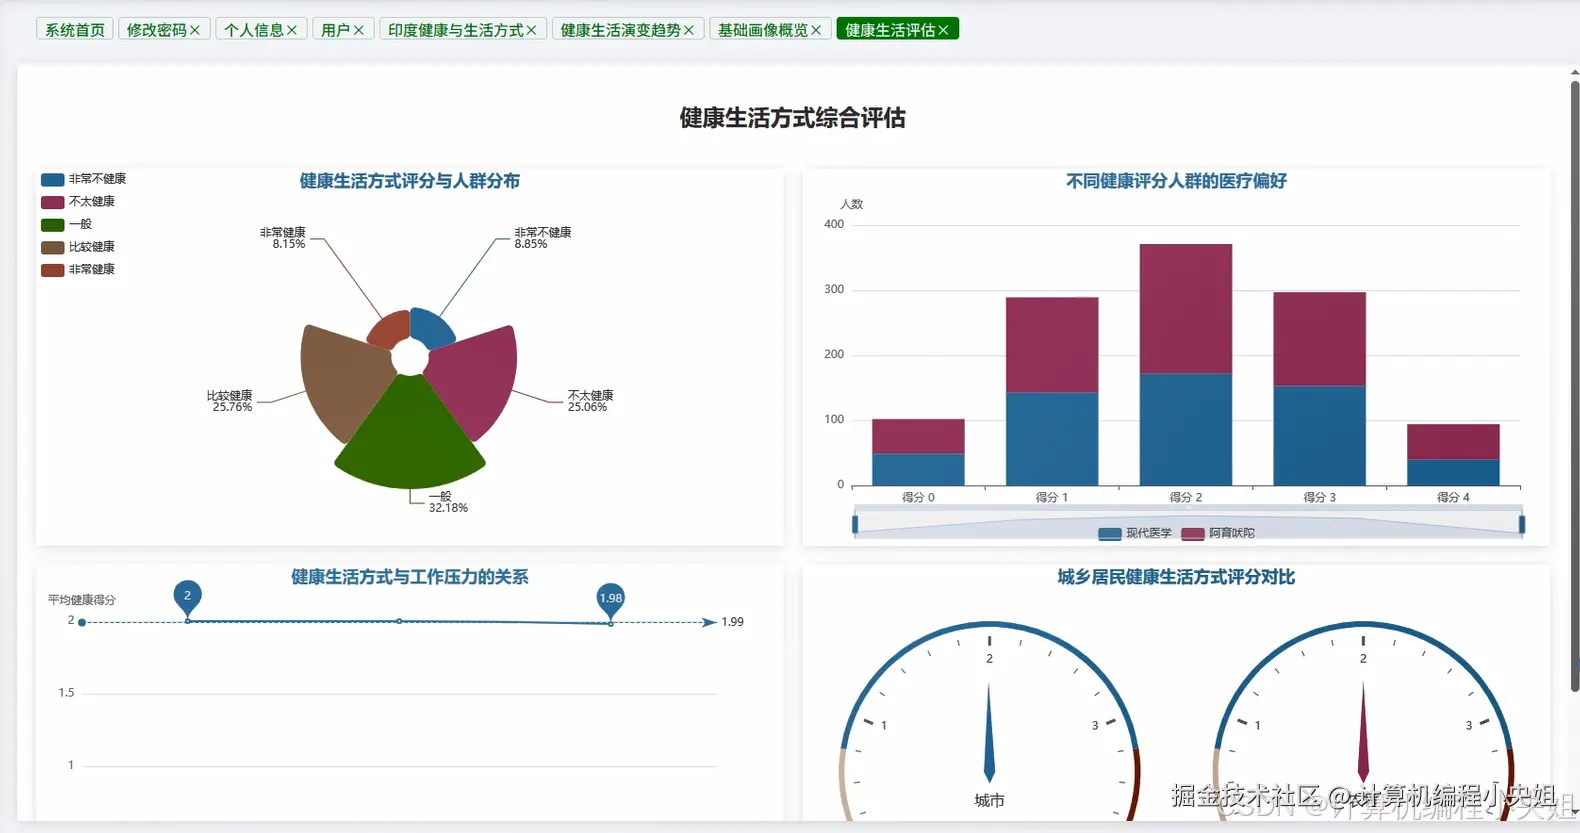Toggle the 非常健康 legend item
The height and width of the screenshot is (833, 1580).
click(78, 270)
